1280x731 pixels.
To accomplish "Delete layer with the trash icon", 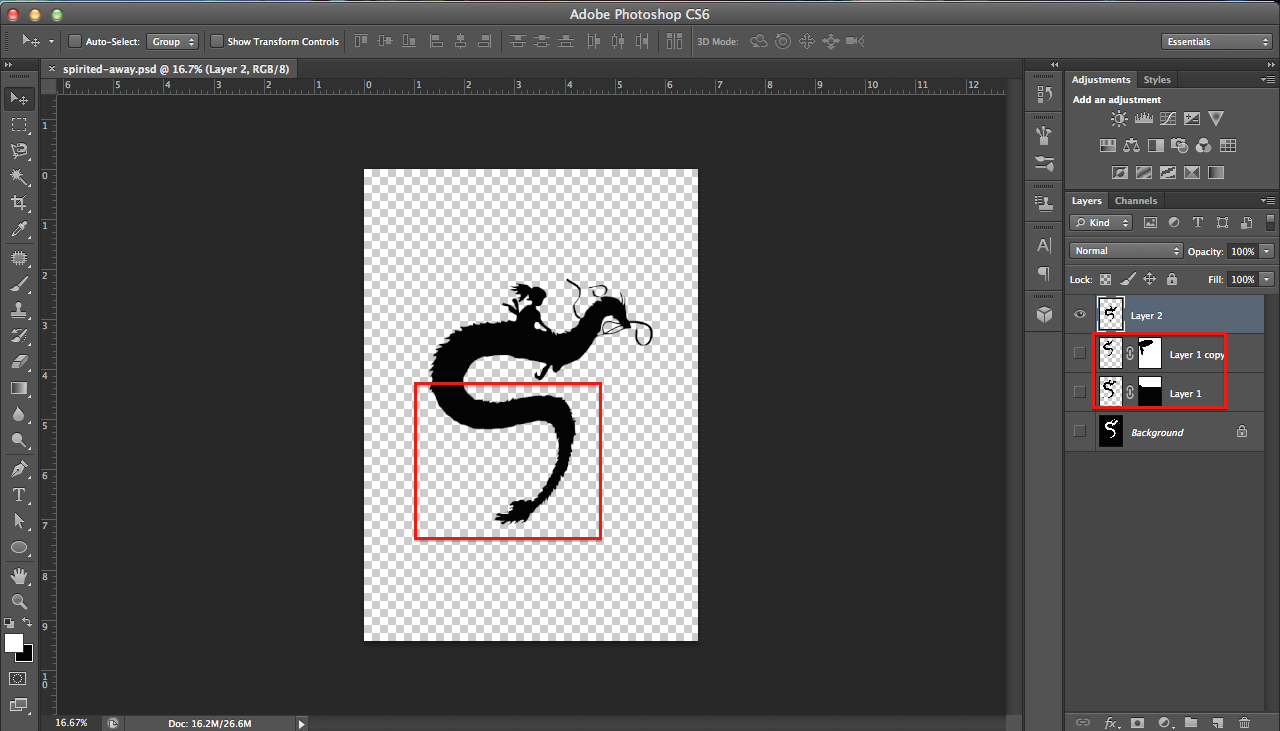I will pyautogui.click(x=1244, y=722).
